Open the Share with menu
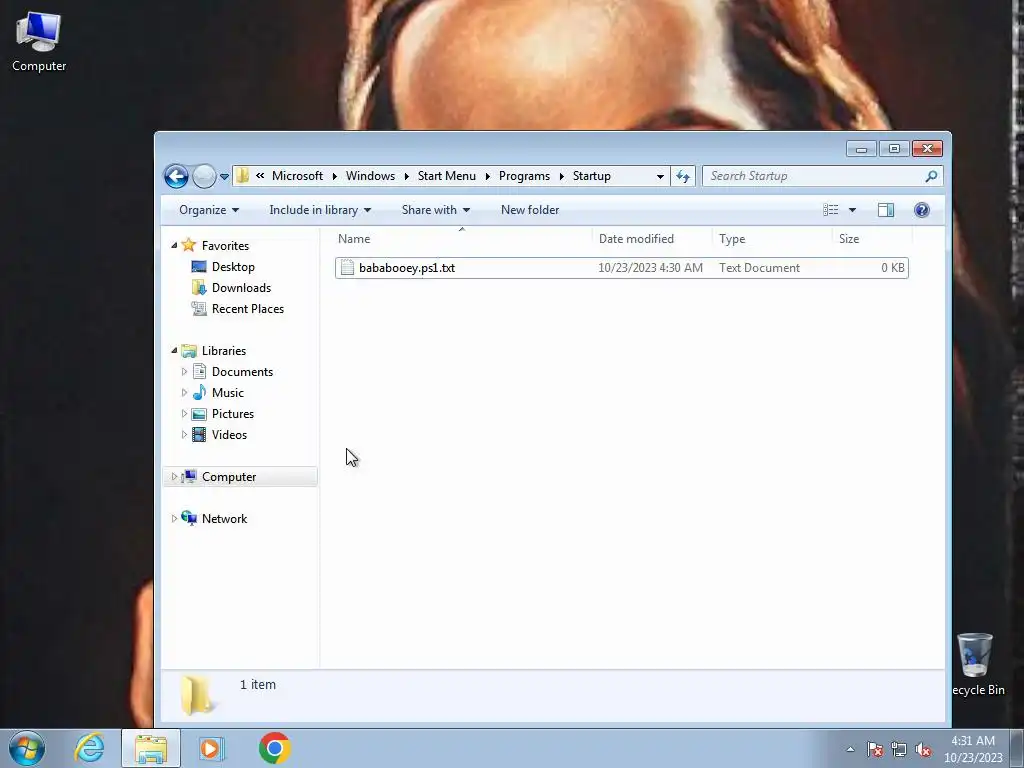 pos(436,210)
